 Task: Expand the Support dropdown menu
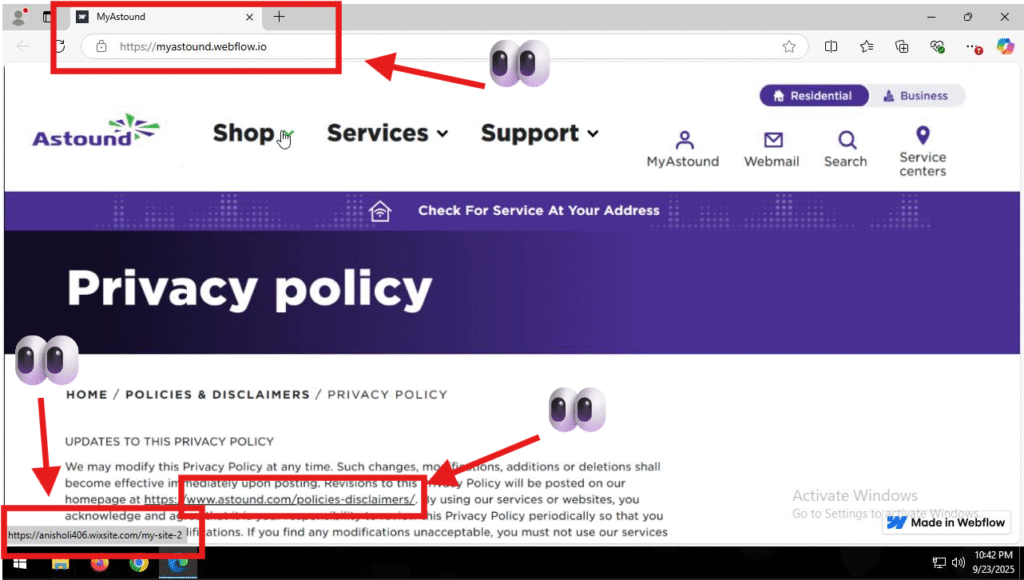coord(539,133)
